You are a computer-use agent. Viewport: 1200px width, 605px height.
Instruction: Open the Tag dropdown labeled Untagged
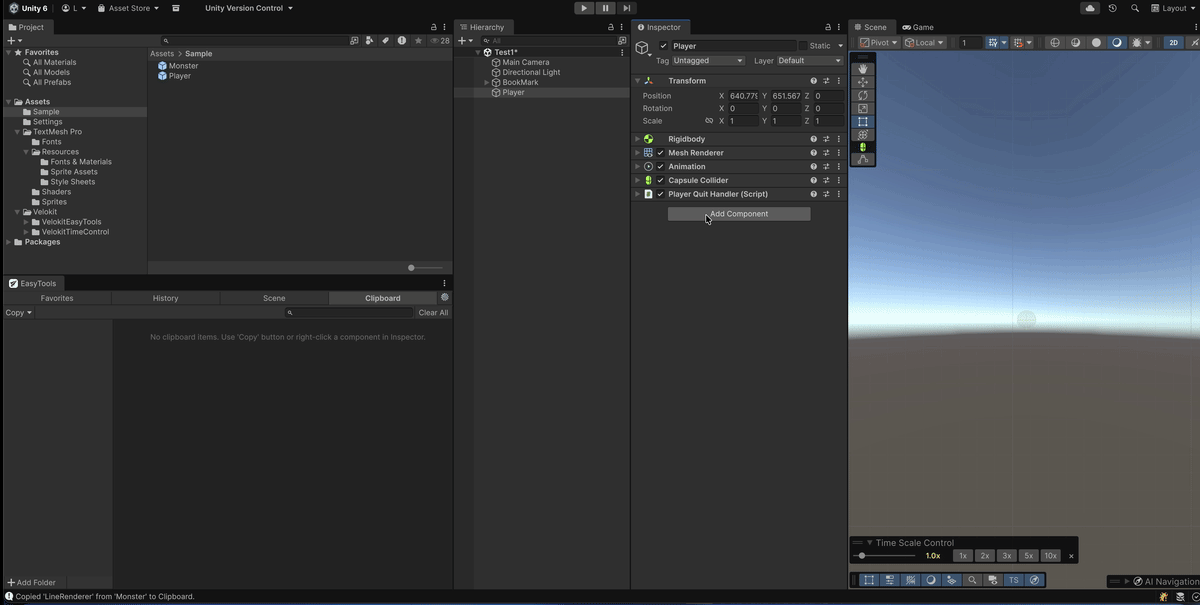708,61
